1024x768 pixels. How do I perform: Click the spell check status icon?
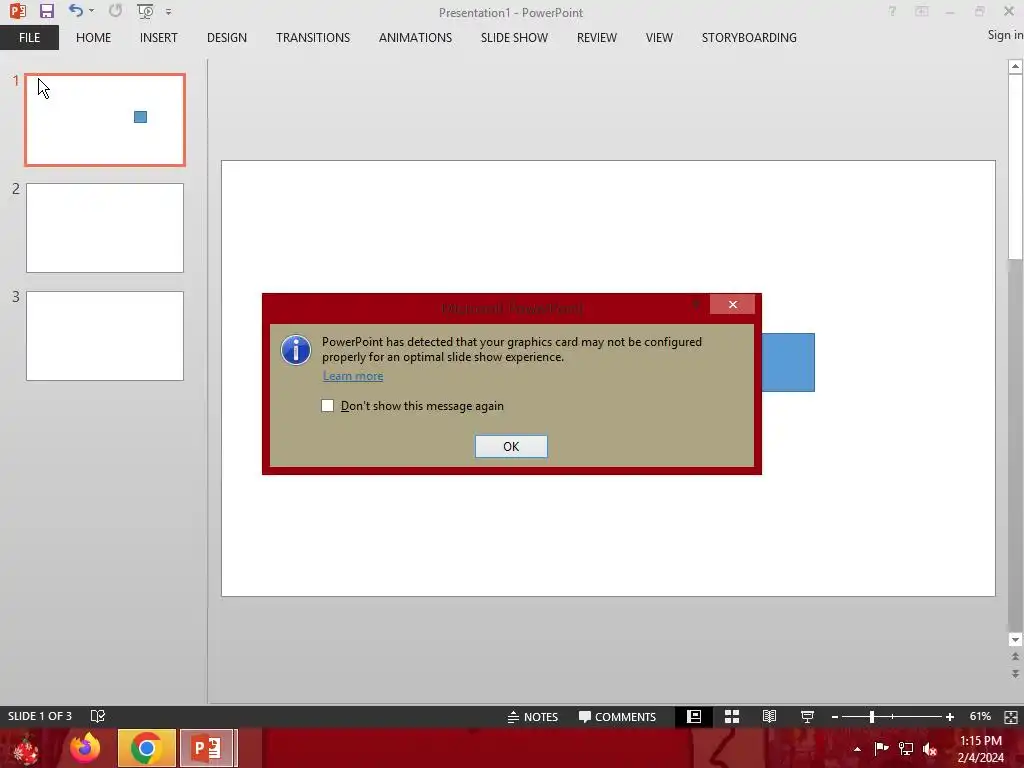98,716
